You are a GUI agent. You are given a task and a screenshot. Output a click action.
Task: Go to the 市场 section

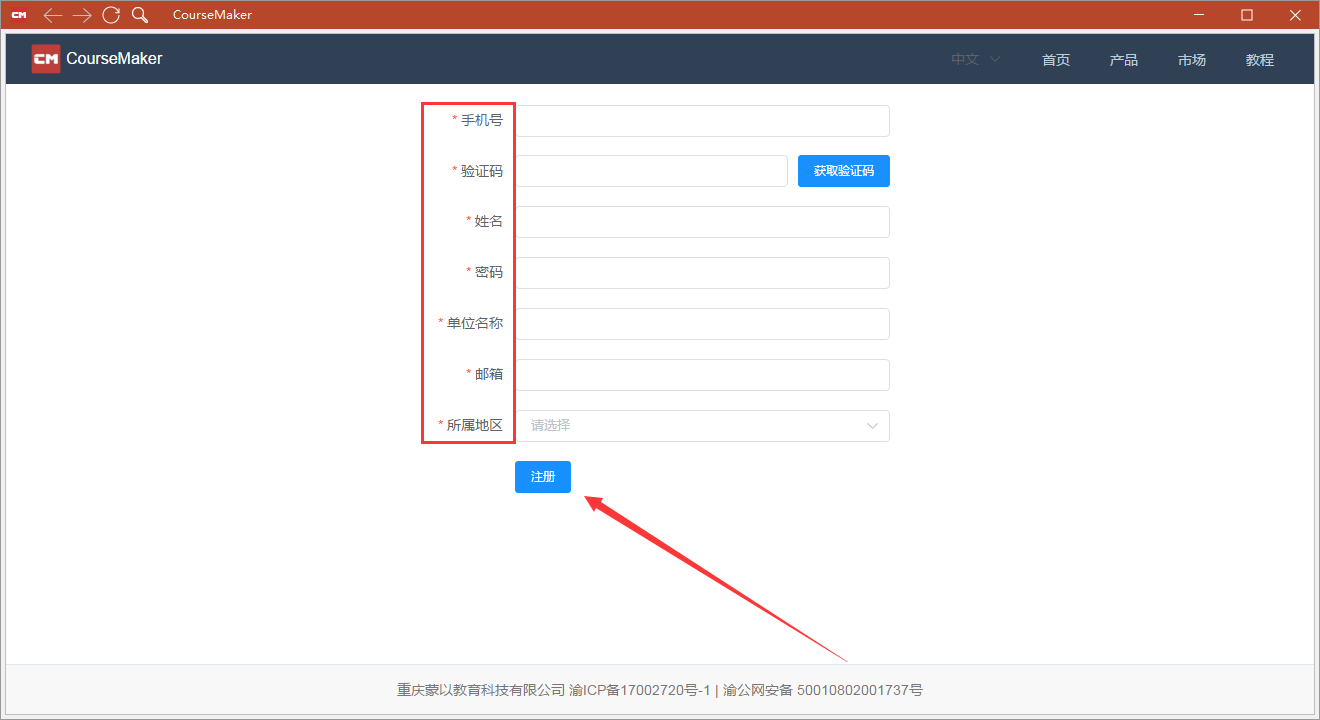pos(1191,59)
